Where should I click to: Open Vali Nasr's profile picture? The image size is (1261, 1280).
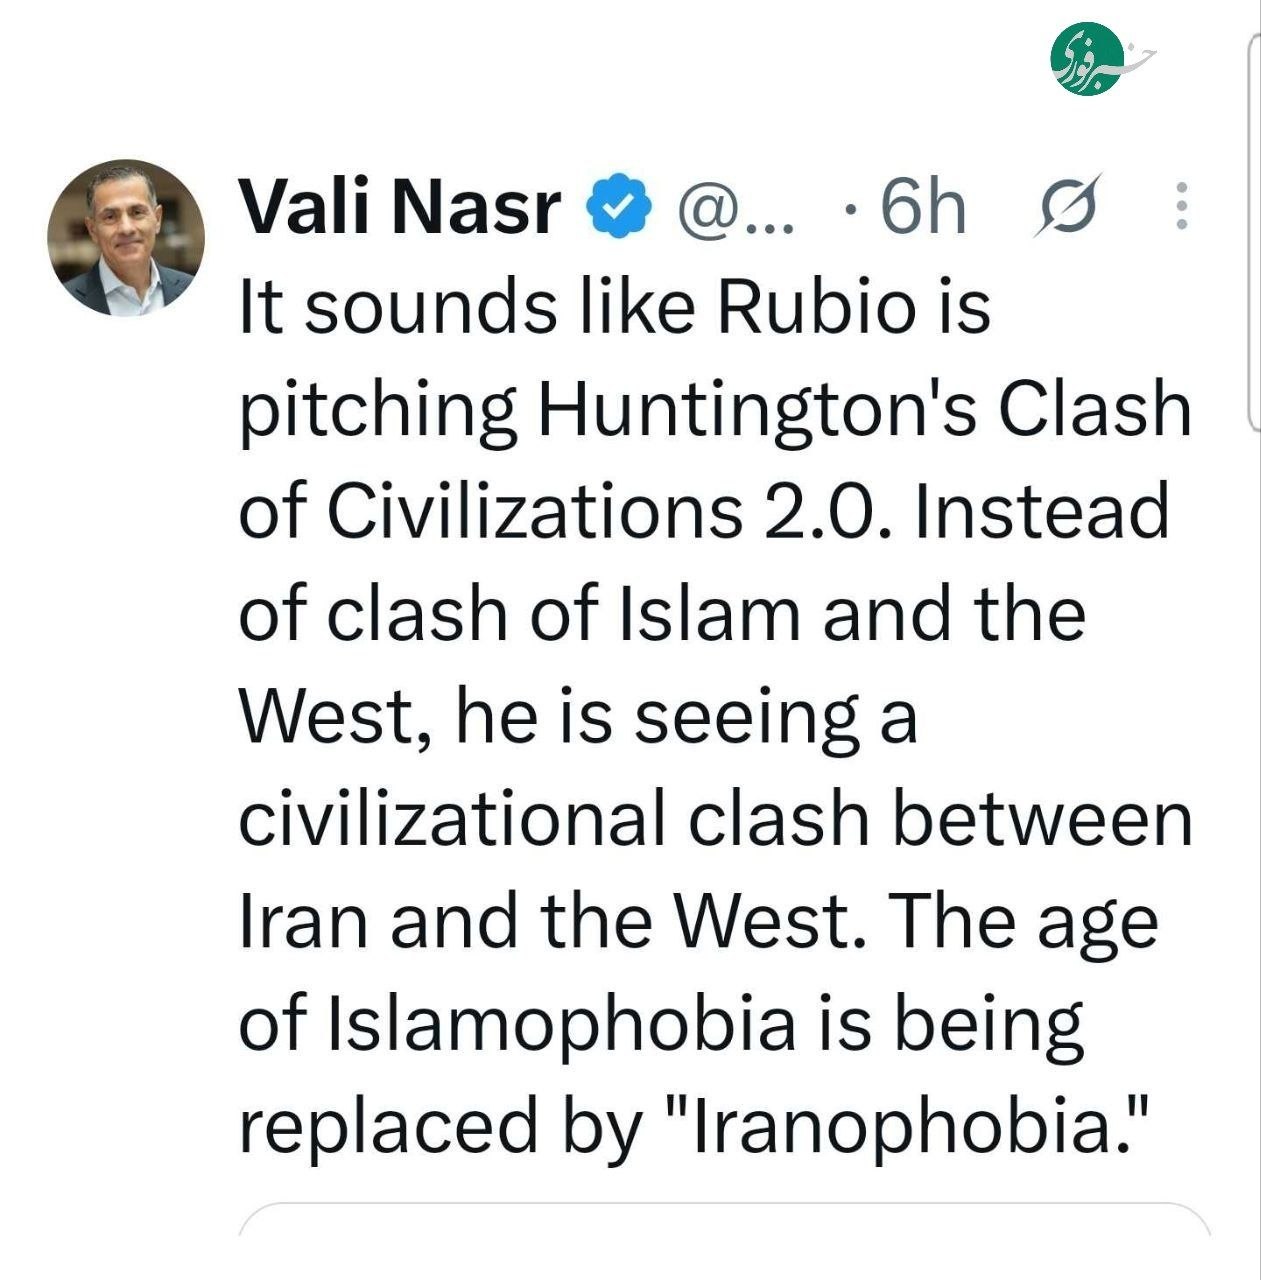[x=126, y=238]
